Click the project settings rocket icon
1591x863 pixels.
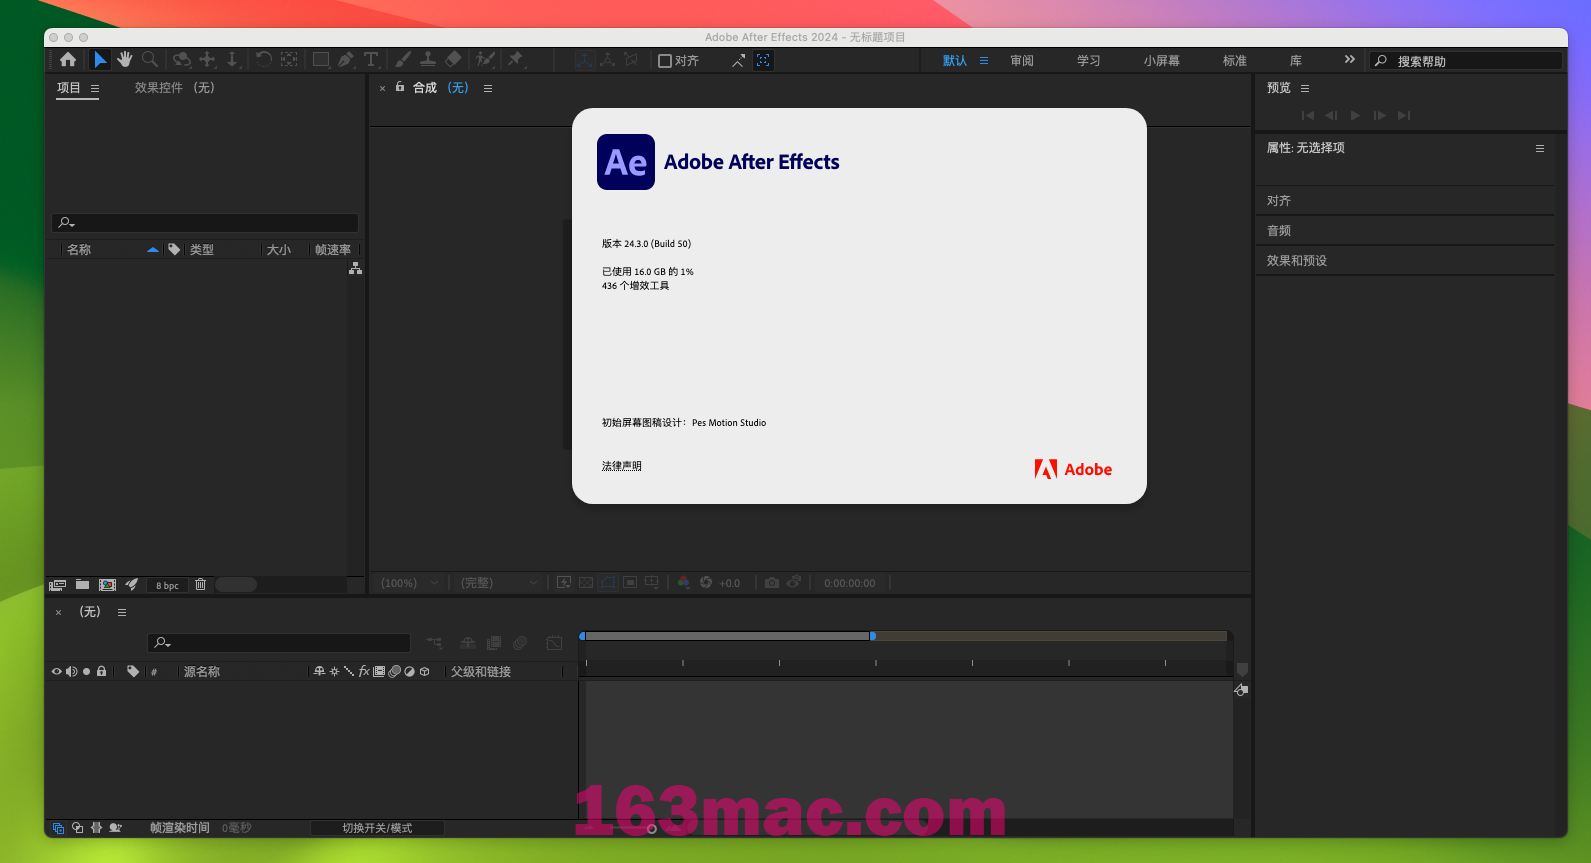(131, 585)
